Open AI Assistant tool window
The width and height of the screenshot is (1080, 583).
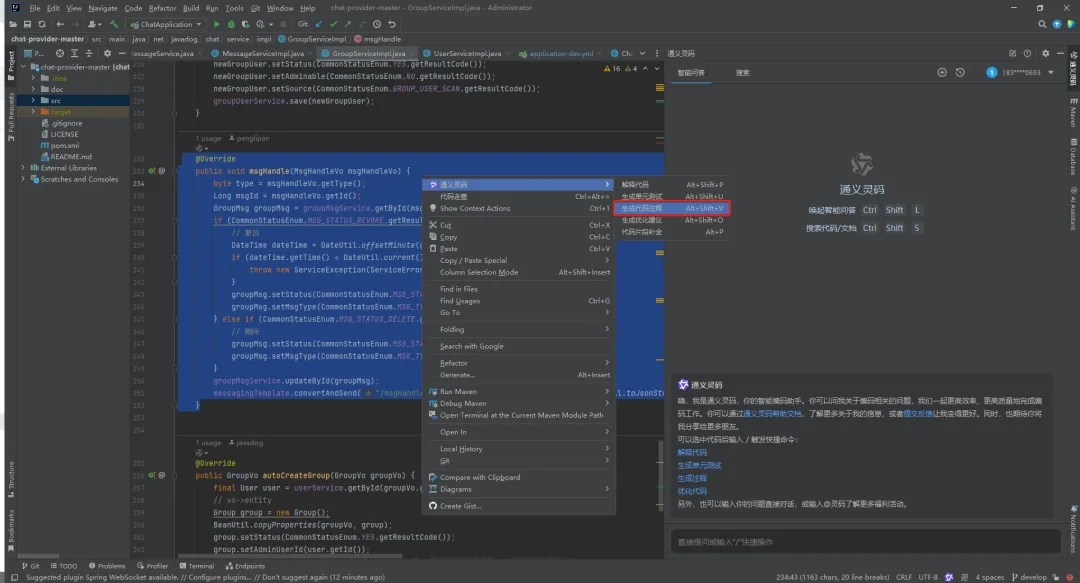tap(1073, 209)
